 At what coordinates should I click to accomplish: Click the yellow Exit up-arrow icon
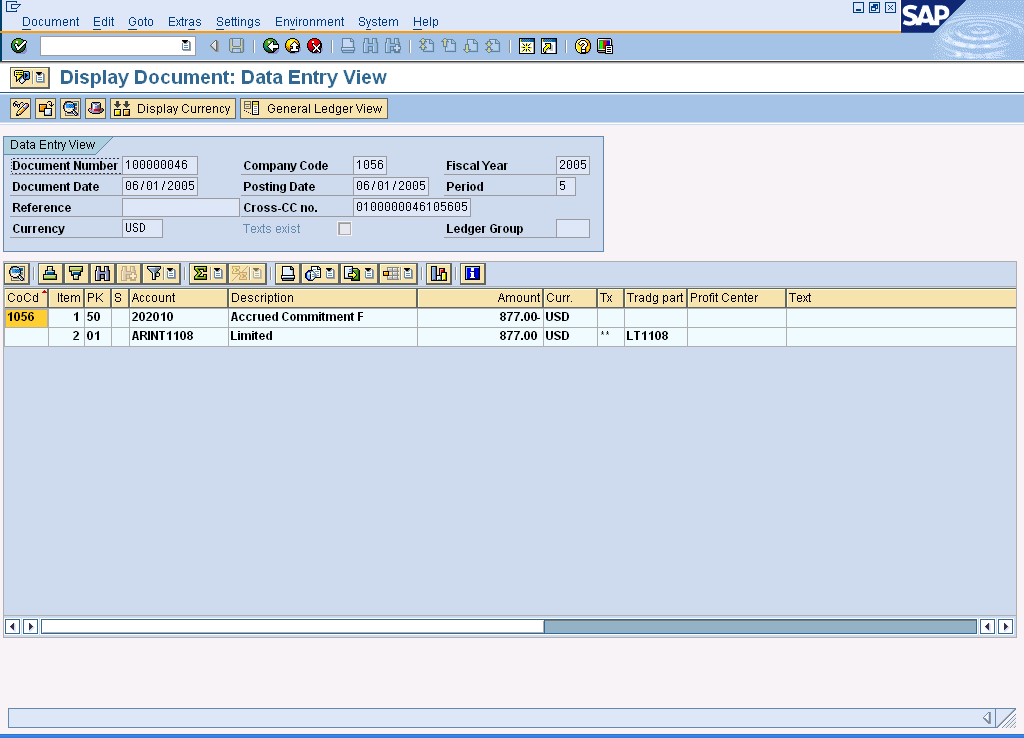(x=293, y=46)
